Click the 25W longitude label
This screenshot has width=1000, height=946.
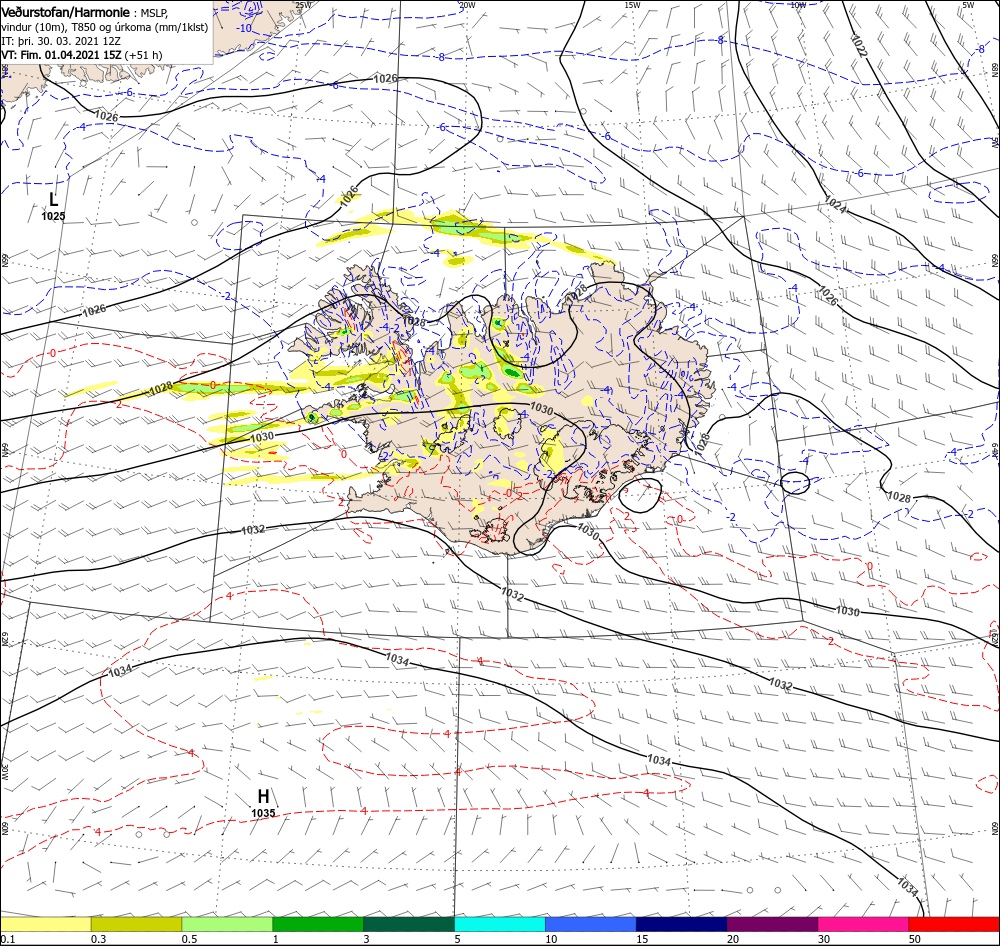pos(302,5)
